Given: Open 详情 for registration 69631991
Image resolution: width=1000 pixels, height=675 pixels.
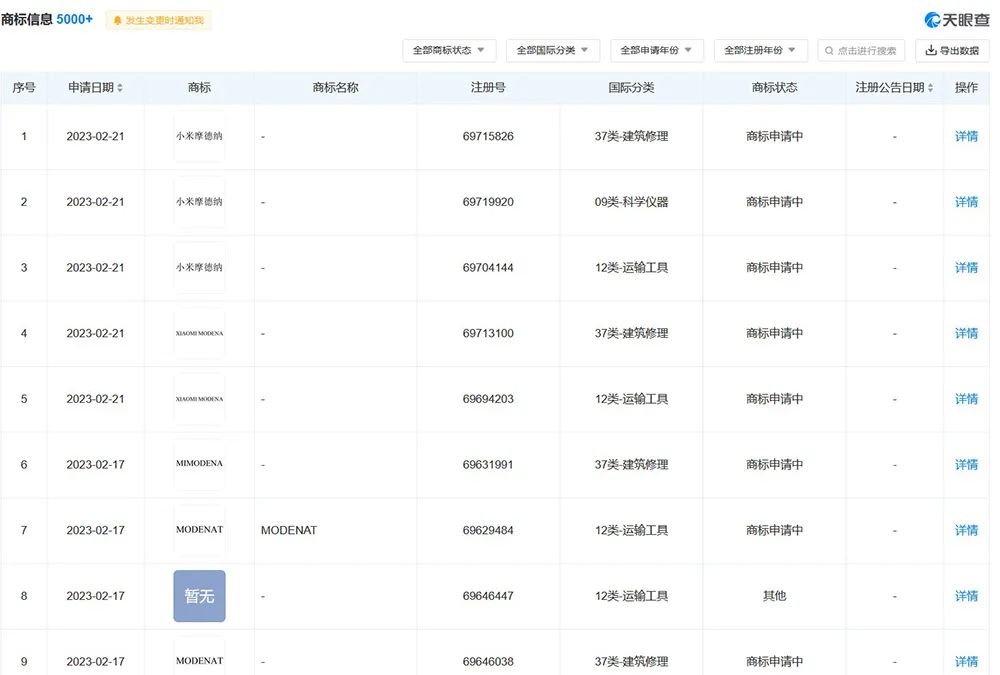Looking at the screenshot, I should (x=966, y=464).
